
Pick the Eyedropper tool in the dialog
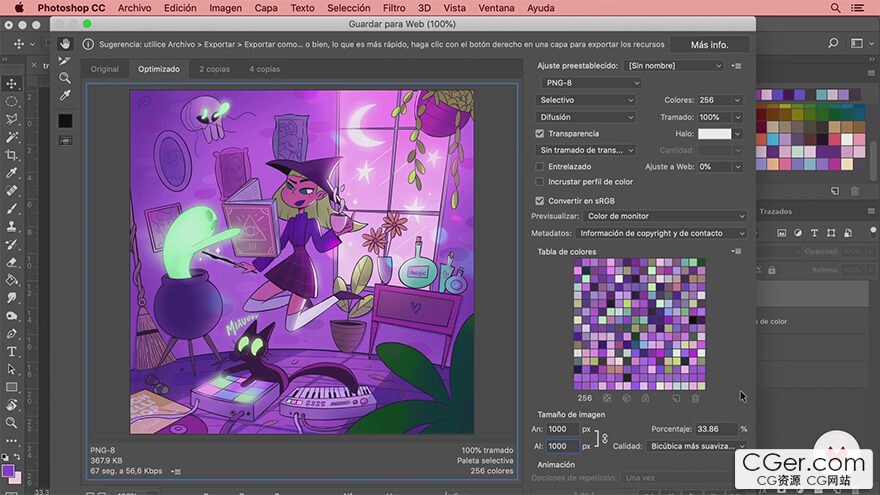tap(65, 96)
